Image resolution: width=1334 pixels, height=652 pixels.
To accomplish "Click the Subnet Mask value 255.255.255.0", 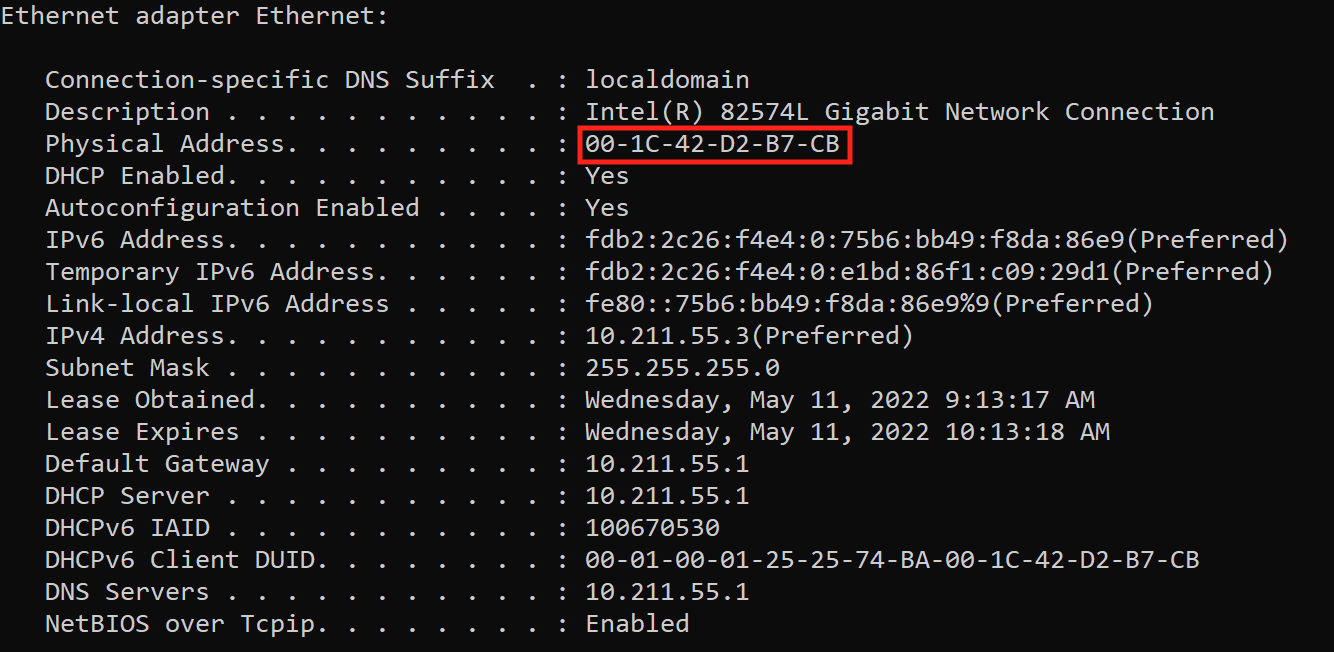I will [x=682, y=368].
